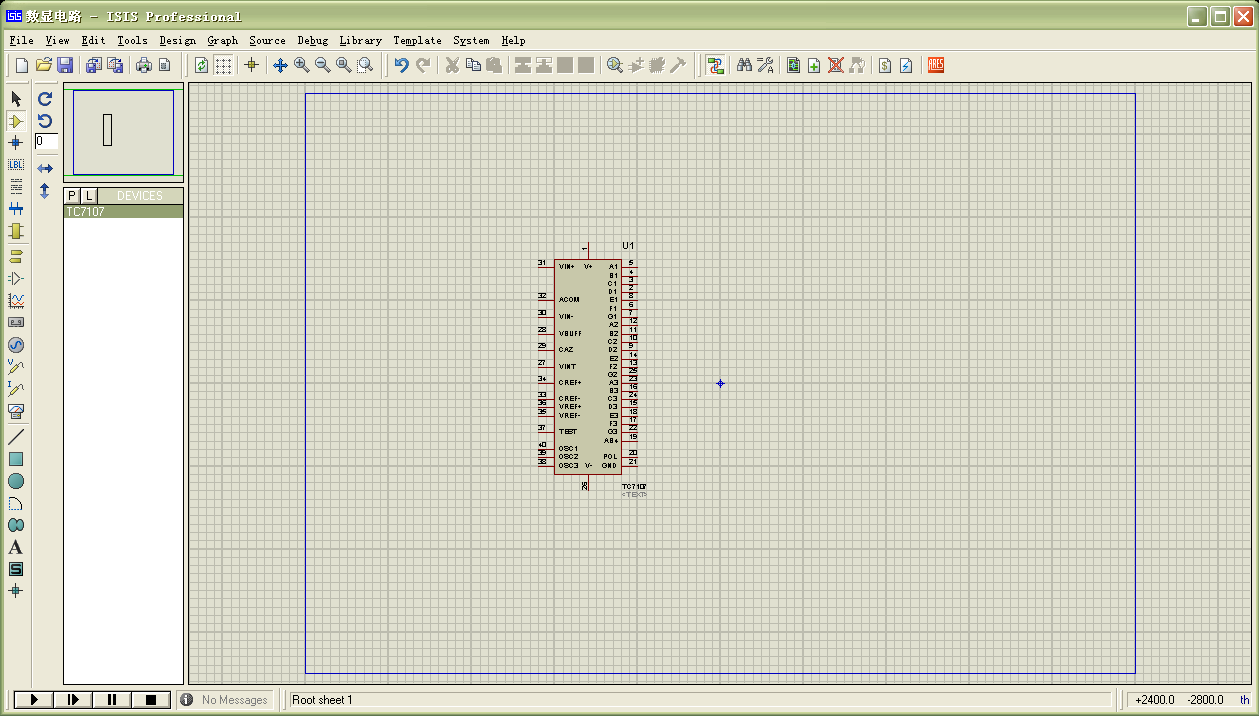Click the rotate clockwise icon
The width and height of the screenshot is (1259, 716).
coord(45,99)
